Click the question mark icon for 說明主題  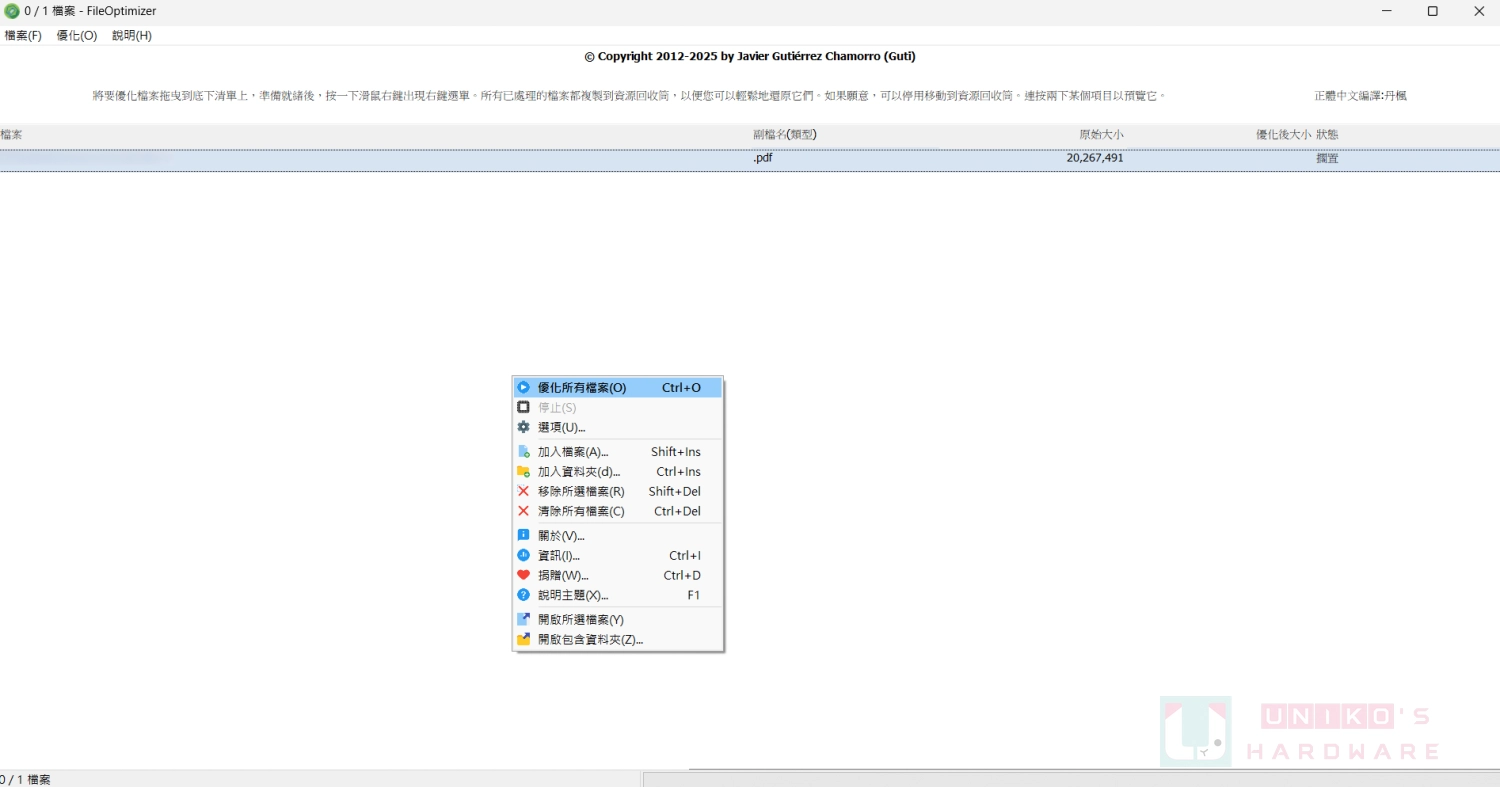pyautogui.click(x=523, y=595)
